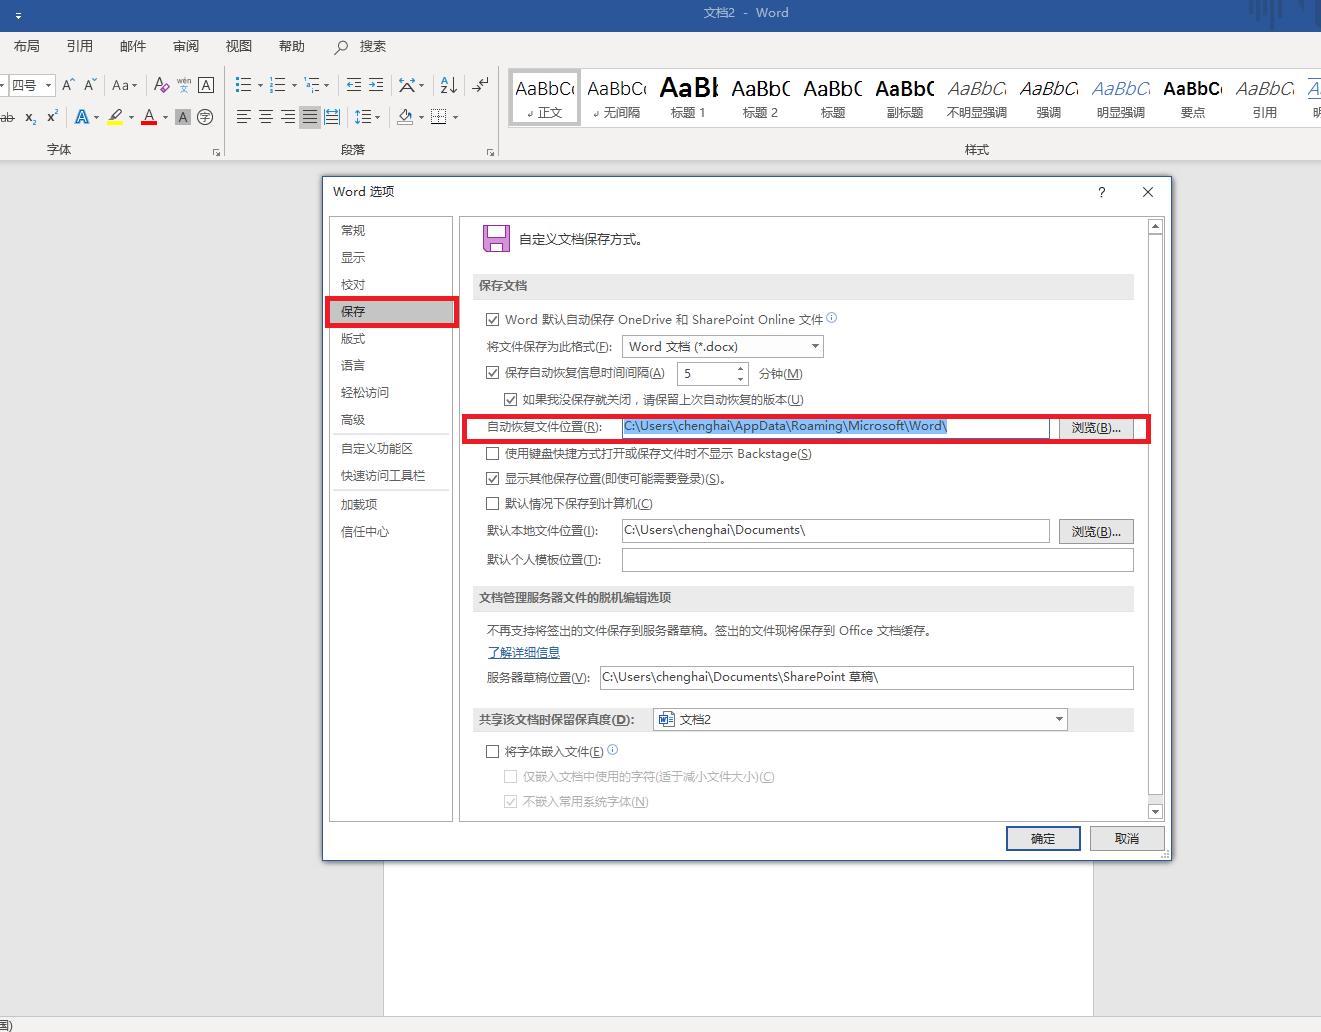The width and height of the screenshot is (1321, 1032).
Task: Open the 引用 ribbon tab
Action: click(x=80, y=46)
